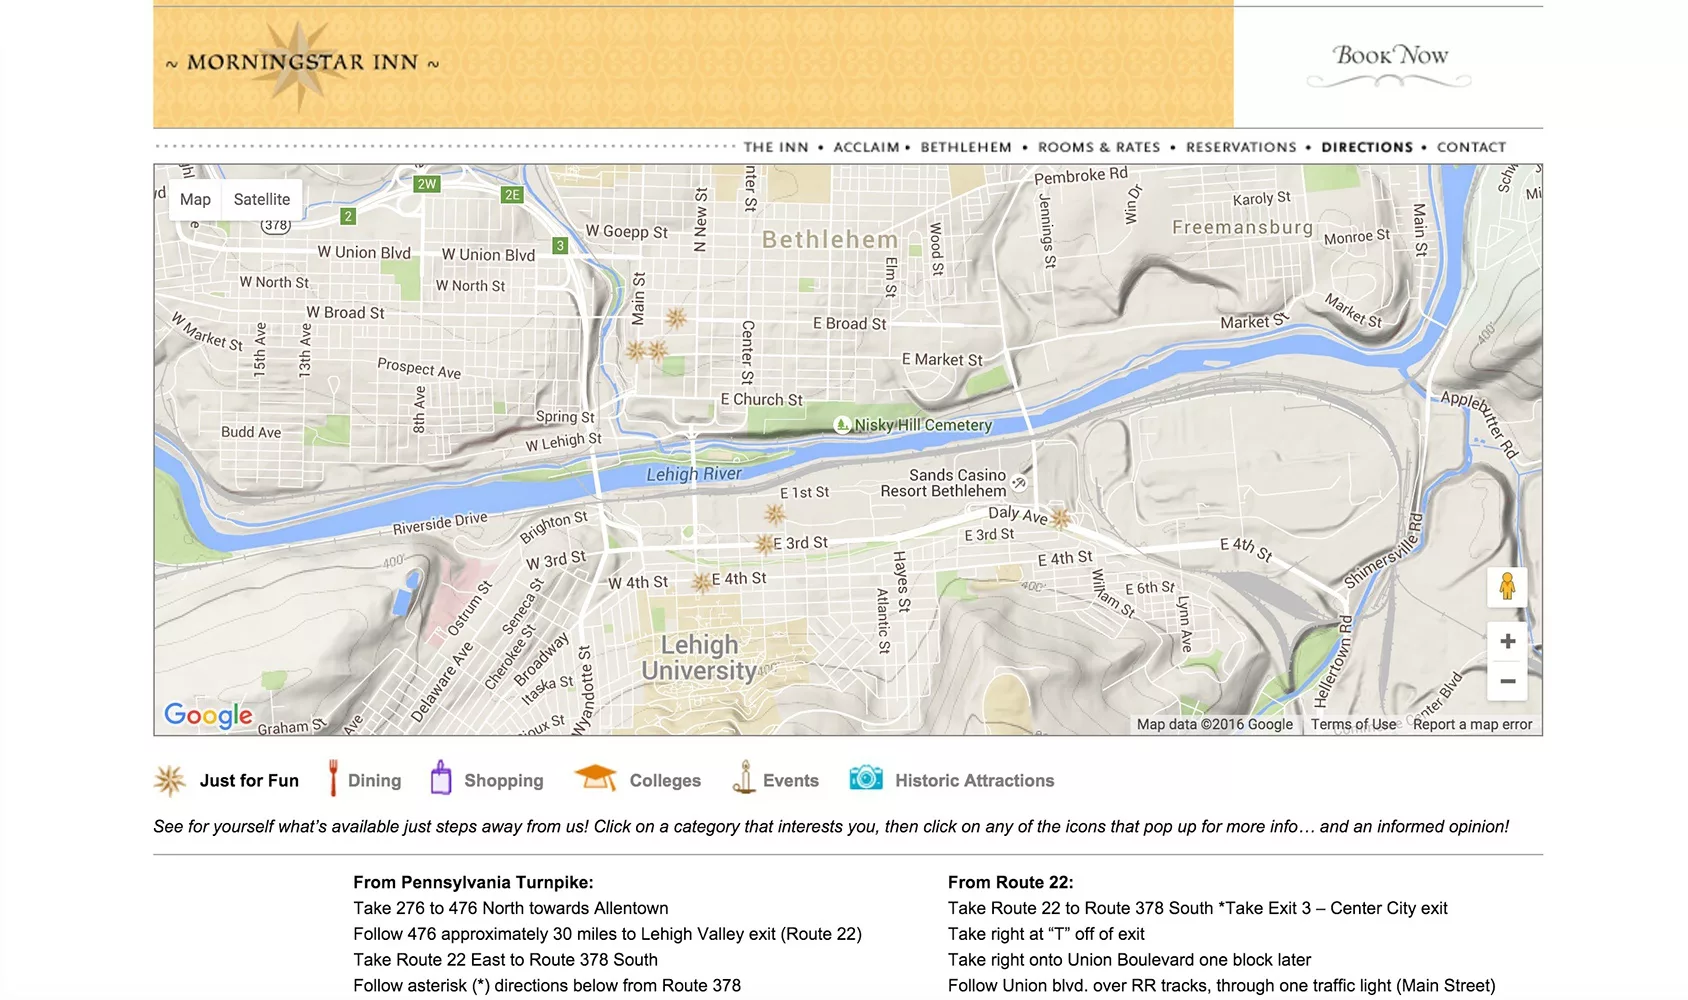Viewport: 1688px width, 1000px height.
Task: Click the Nisky Hill Cemetery map marker
Action: point(843,425)
